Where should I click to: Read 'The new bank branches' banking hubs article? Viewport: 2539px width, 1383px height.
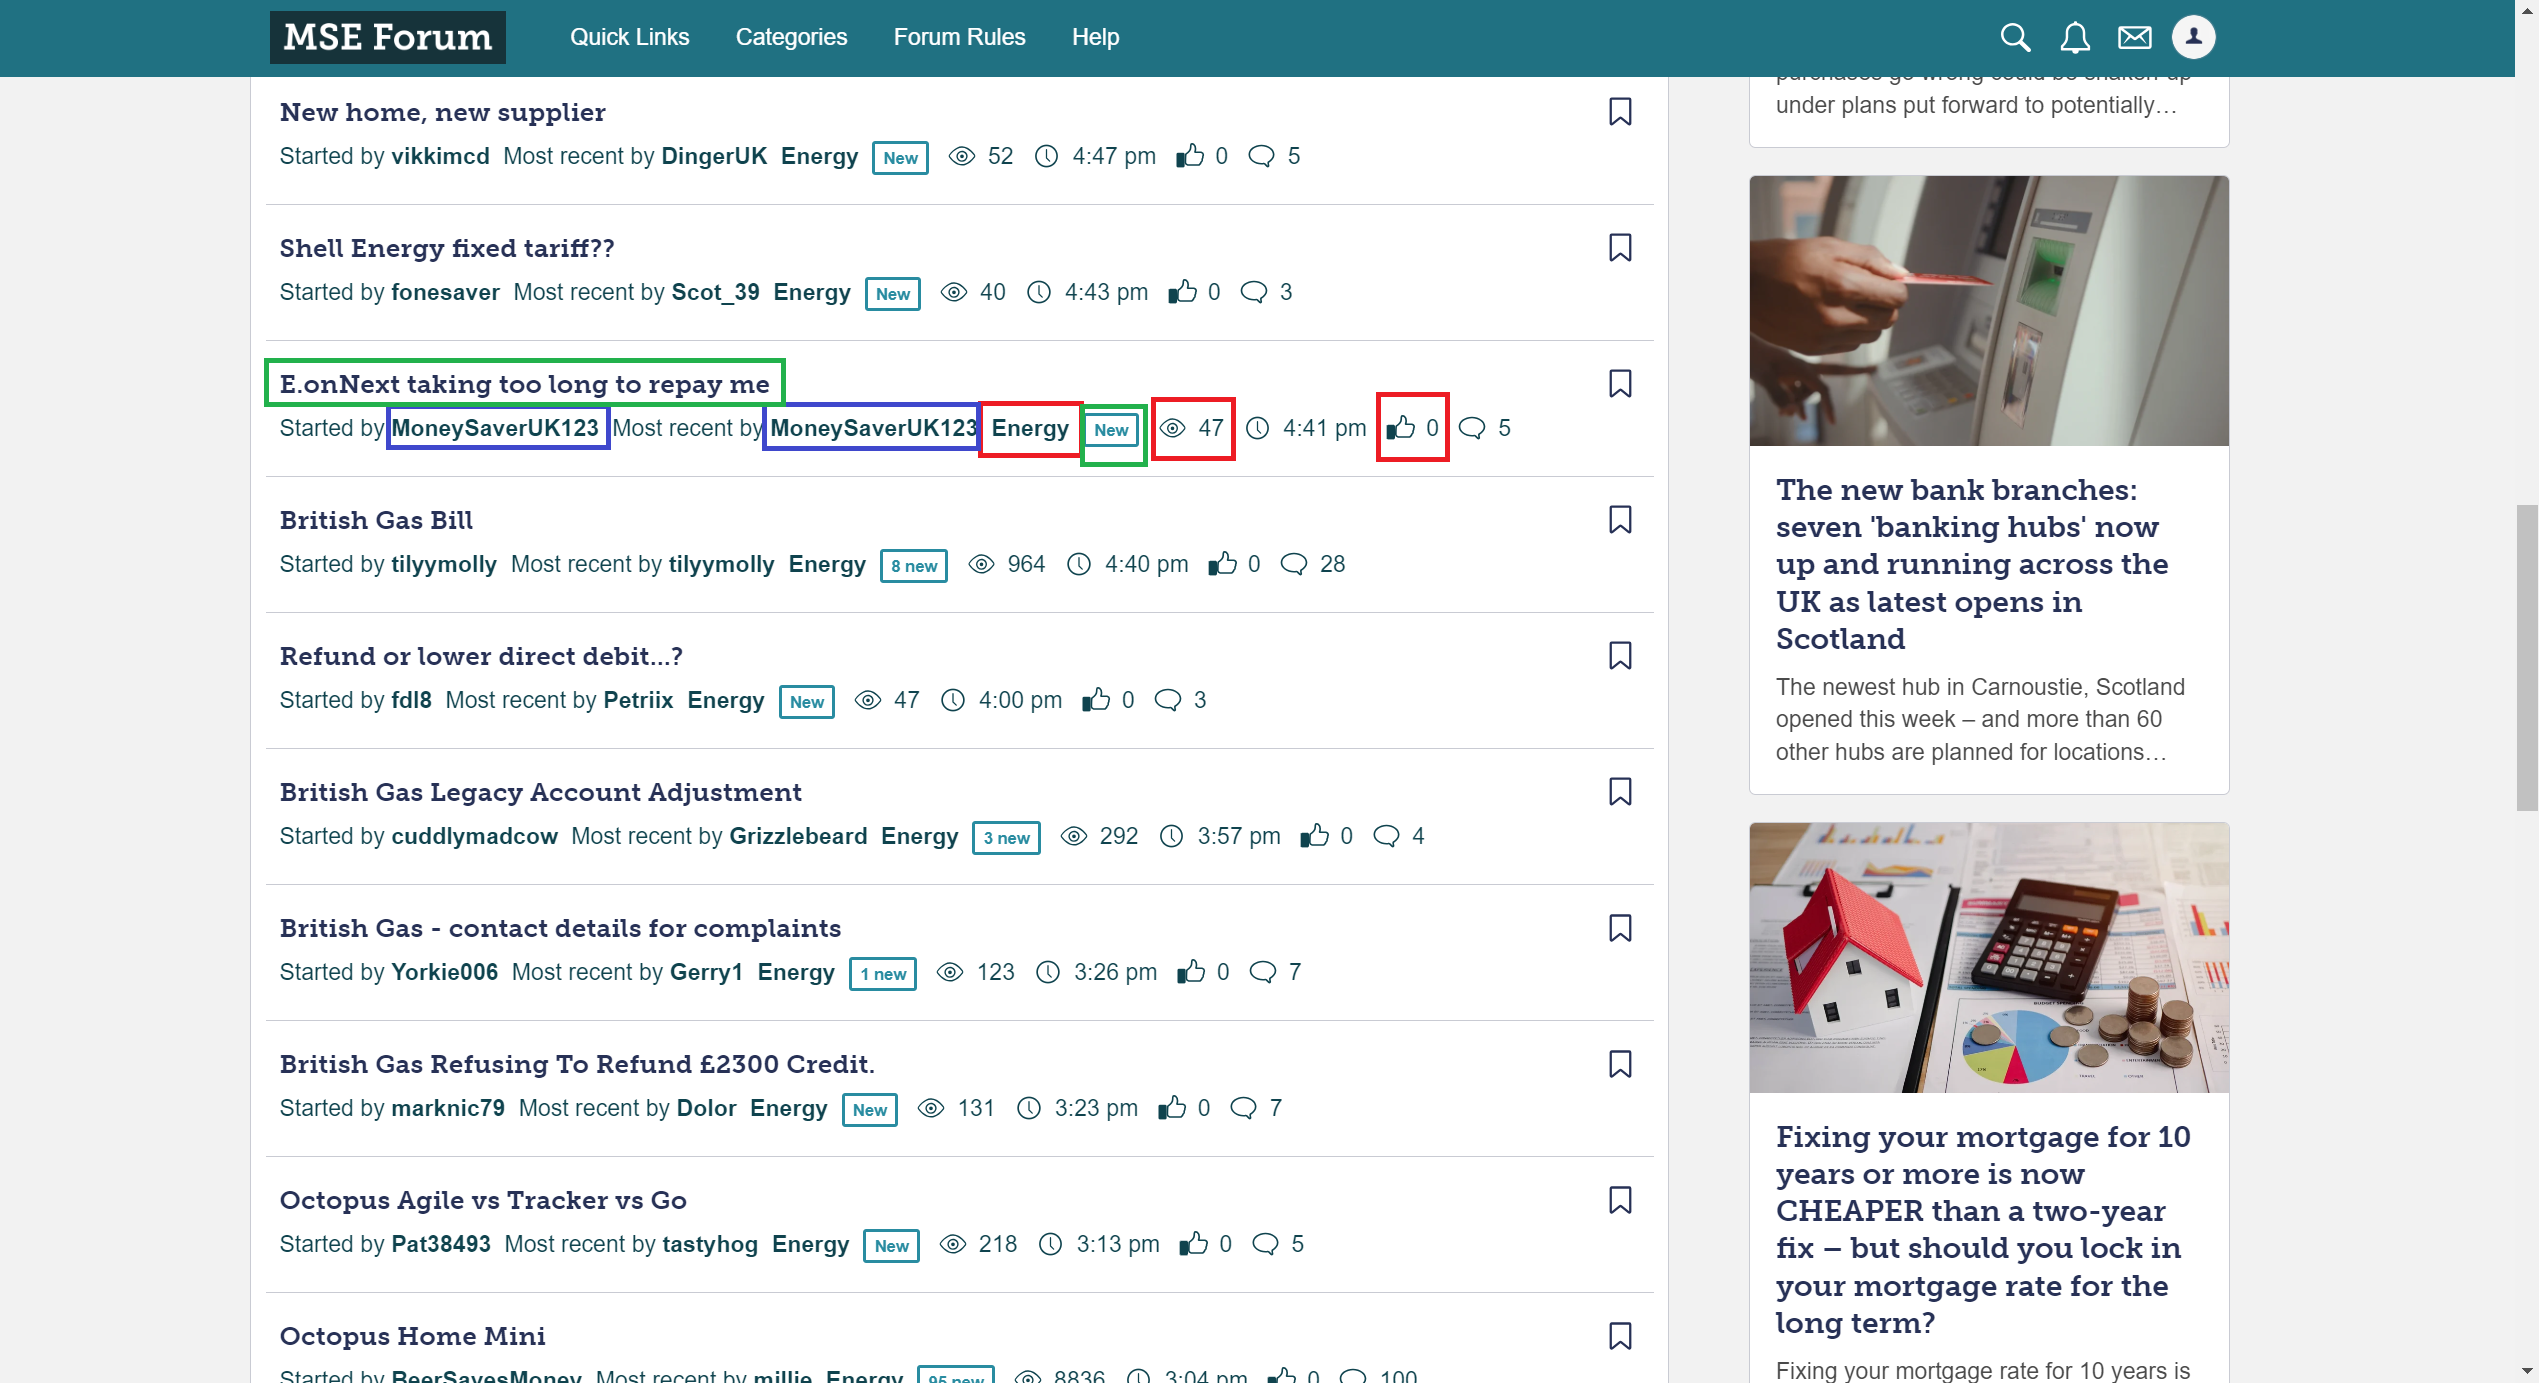click(x=1972, y=564)
